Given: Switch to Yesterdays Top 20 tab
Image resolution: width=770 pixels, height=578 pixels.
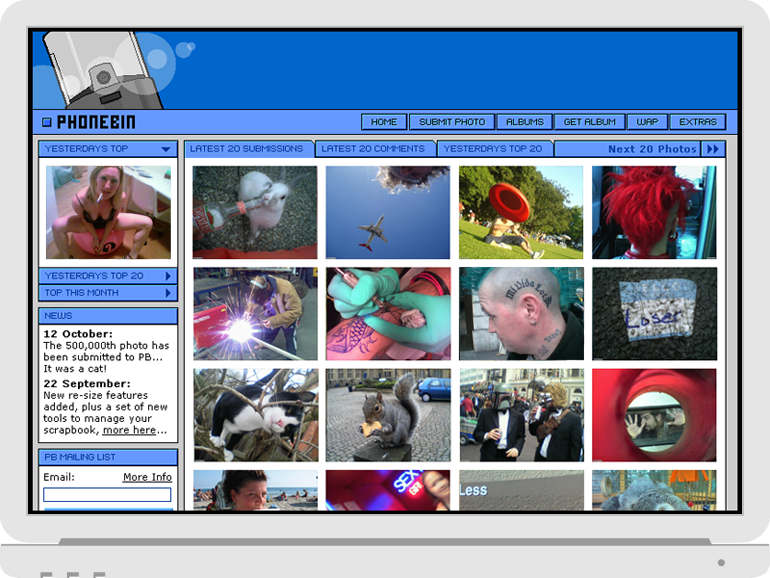Looking at the screenshot, I should pos(495,149).
